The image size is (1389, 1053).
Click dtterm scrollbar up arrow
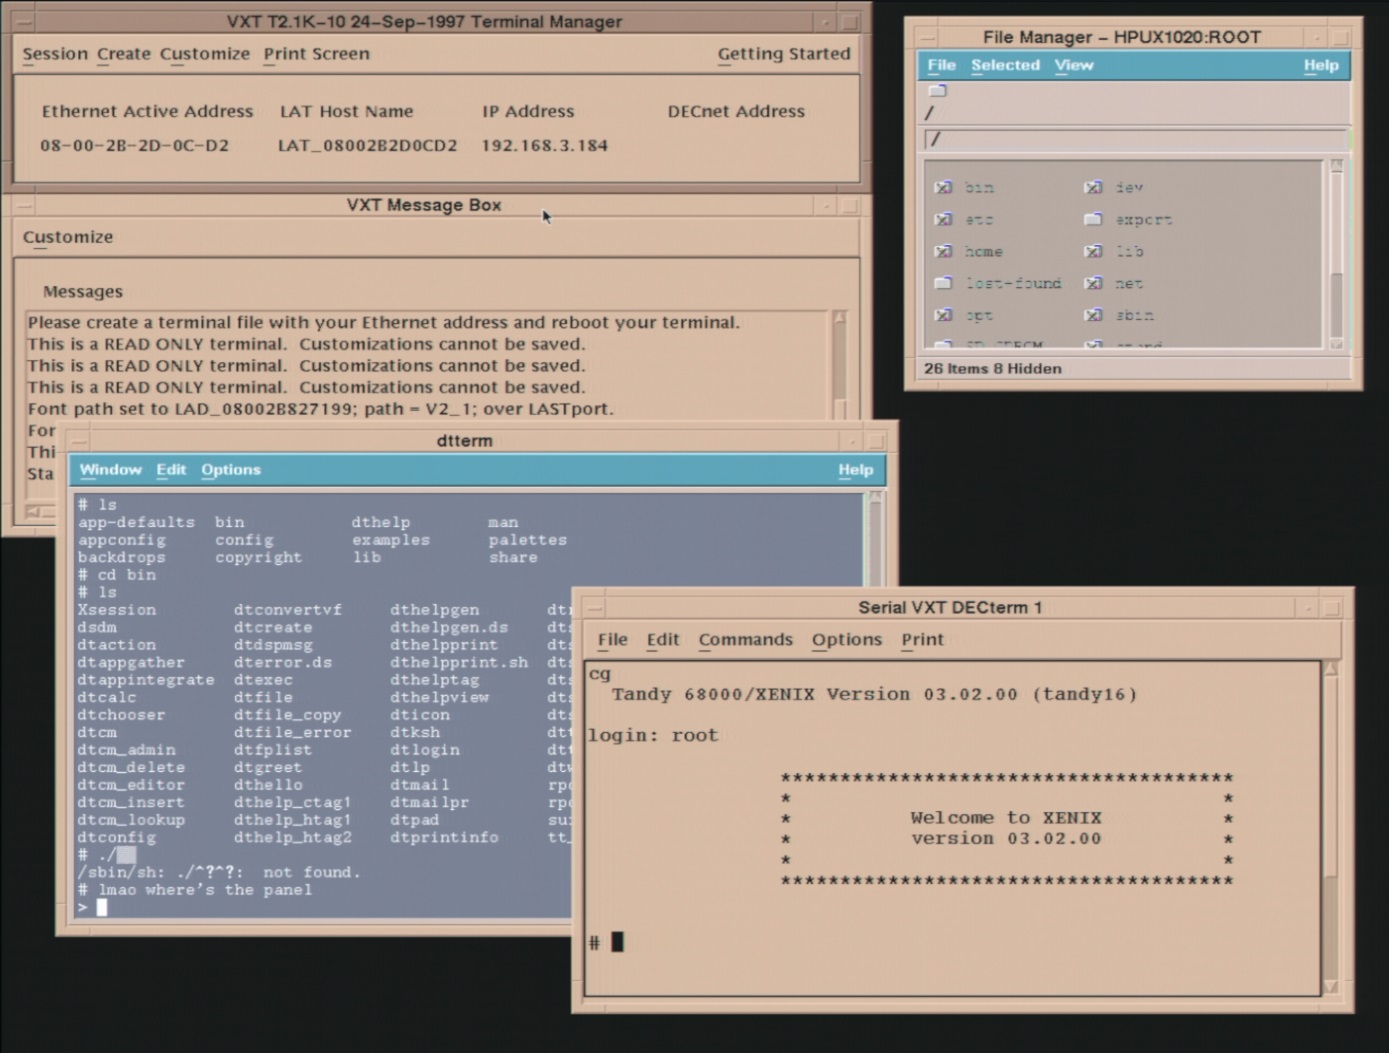(876, 499)
